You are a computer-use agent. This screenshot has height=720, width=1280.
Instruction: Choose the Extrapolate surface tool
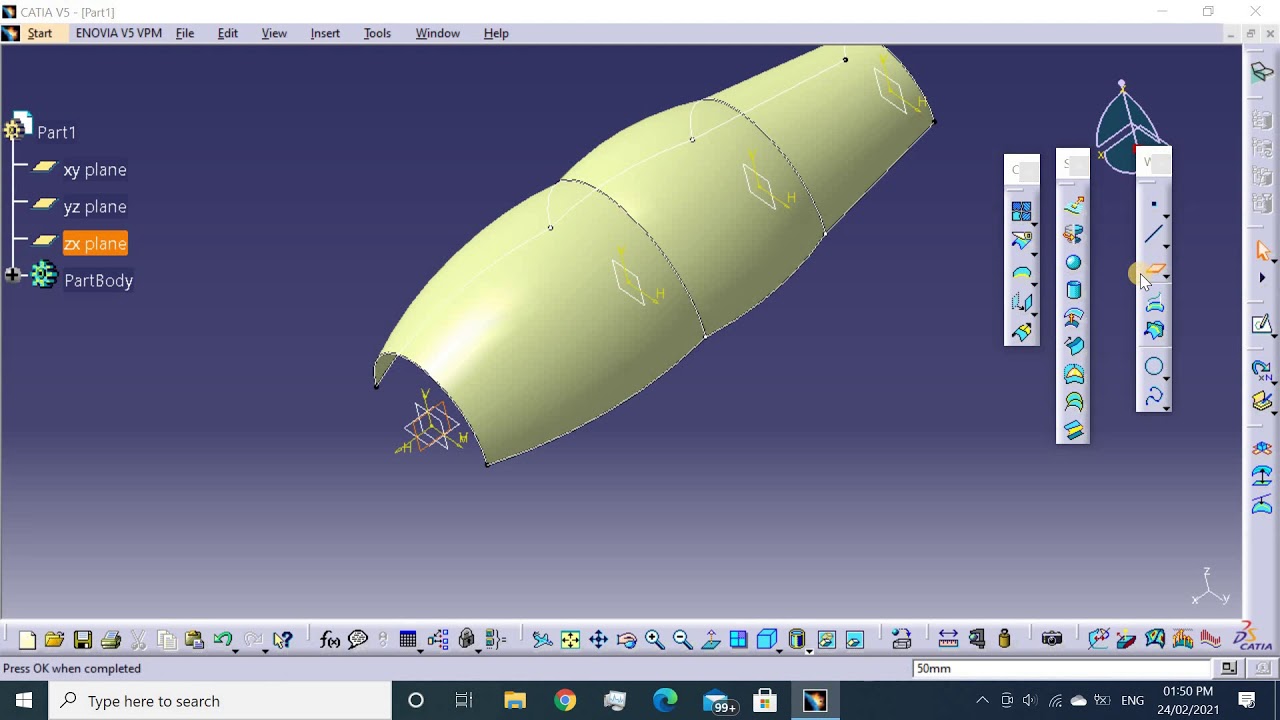point(1021,332)
